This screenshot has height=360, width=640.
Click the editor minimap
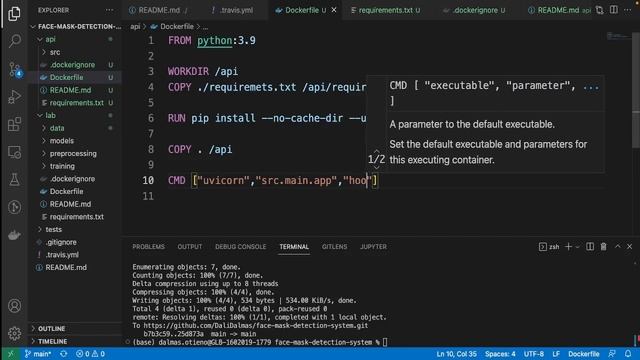coord(618,37)
